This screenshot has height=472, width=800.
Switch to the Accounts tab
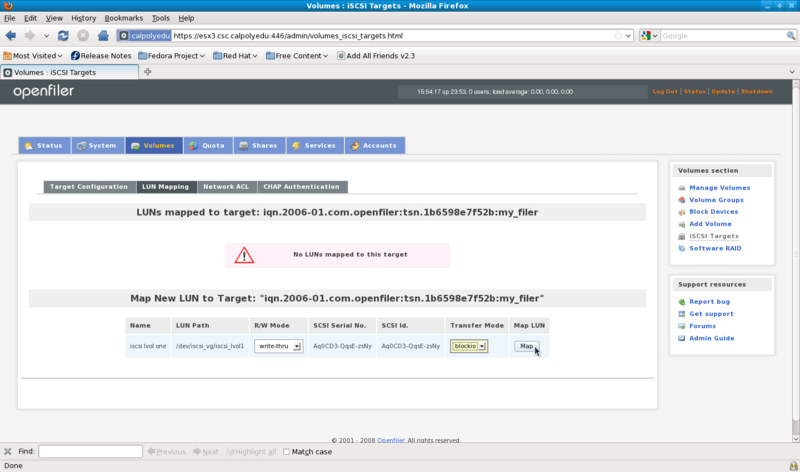pyautogui.click(x=374, y=145)
